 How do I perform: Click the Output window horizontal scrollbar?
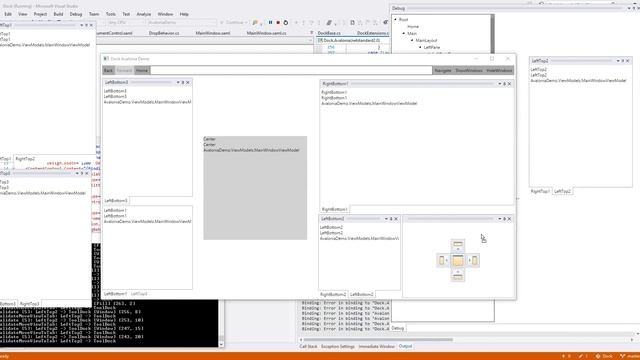point(378,340)
